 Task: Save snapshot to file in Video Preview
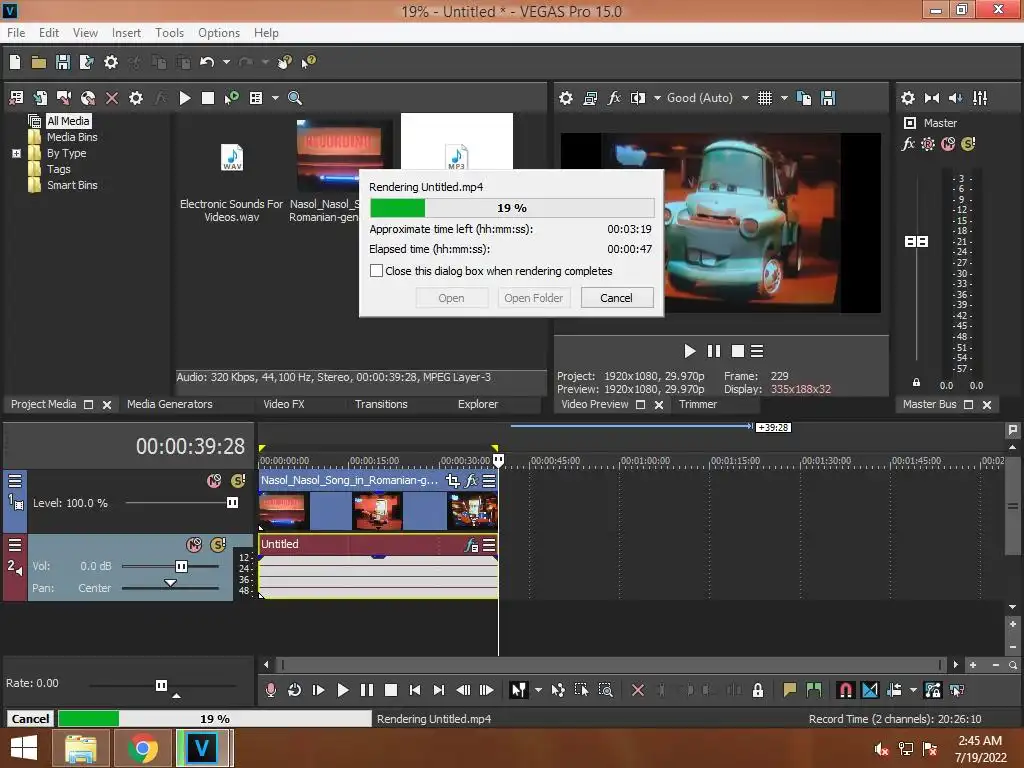tap(828, 98)
